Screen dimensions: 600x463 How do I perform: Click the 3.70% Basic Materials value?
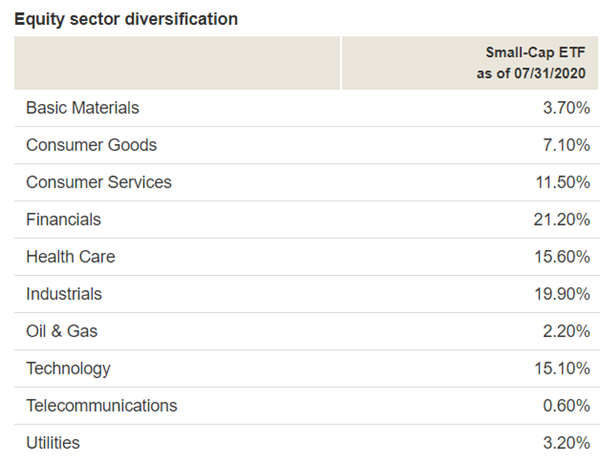tap(563, 108)
